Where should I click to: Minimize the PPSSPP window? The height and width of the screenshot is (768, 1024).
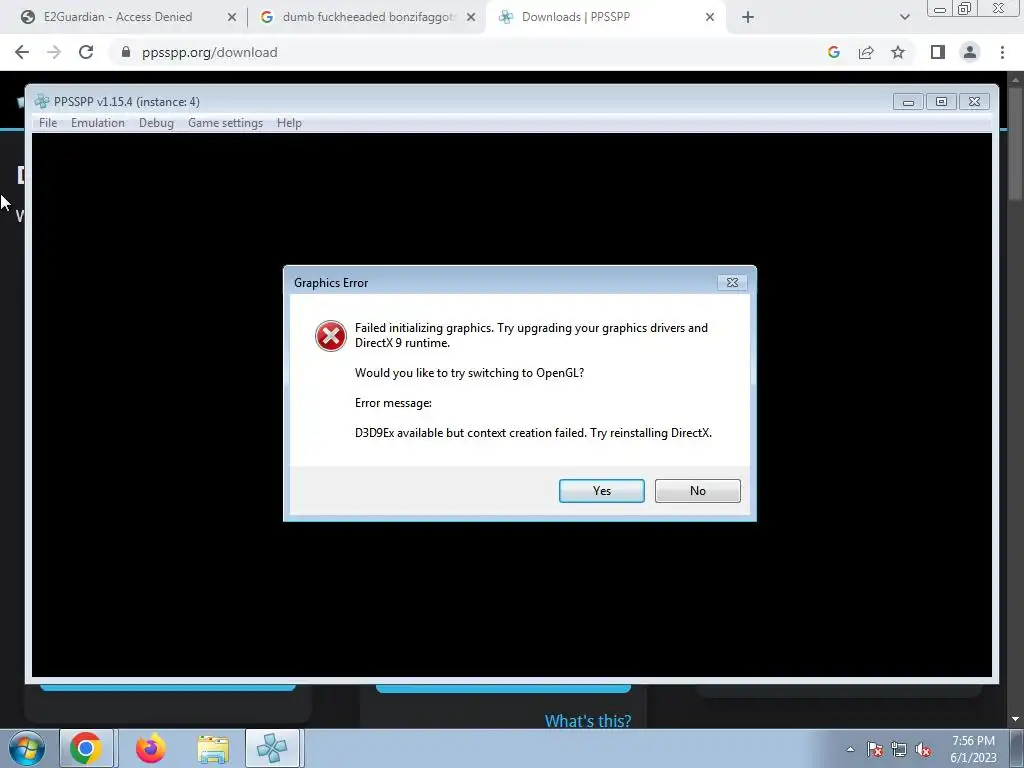tap(908, 102)
